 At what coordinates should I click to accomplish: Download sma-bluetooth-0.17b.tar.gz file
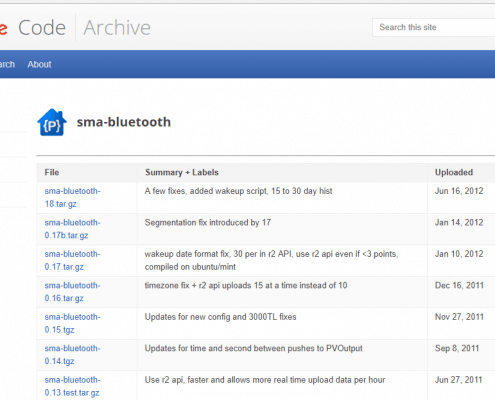(x=72, y=229)
